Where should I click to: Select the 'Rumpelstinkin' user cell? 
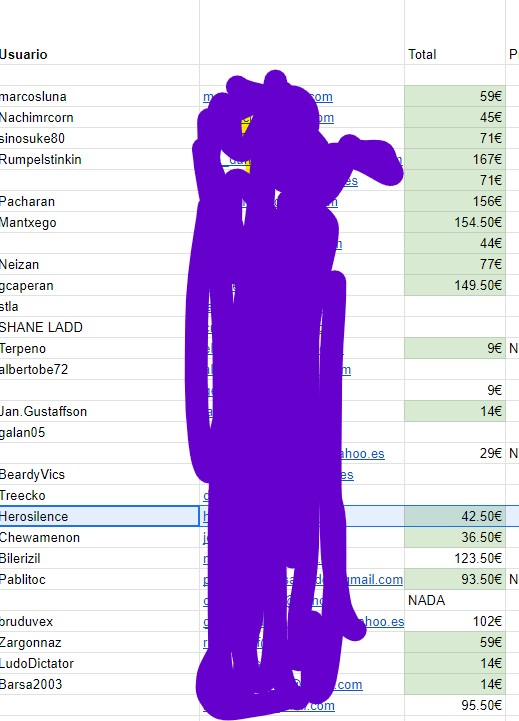[x=99, y=160]
